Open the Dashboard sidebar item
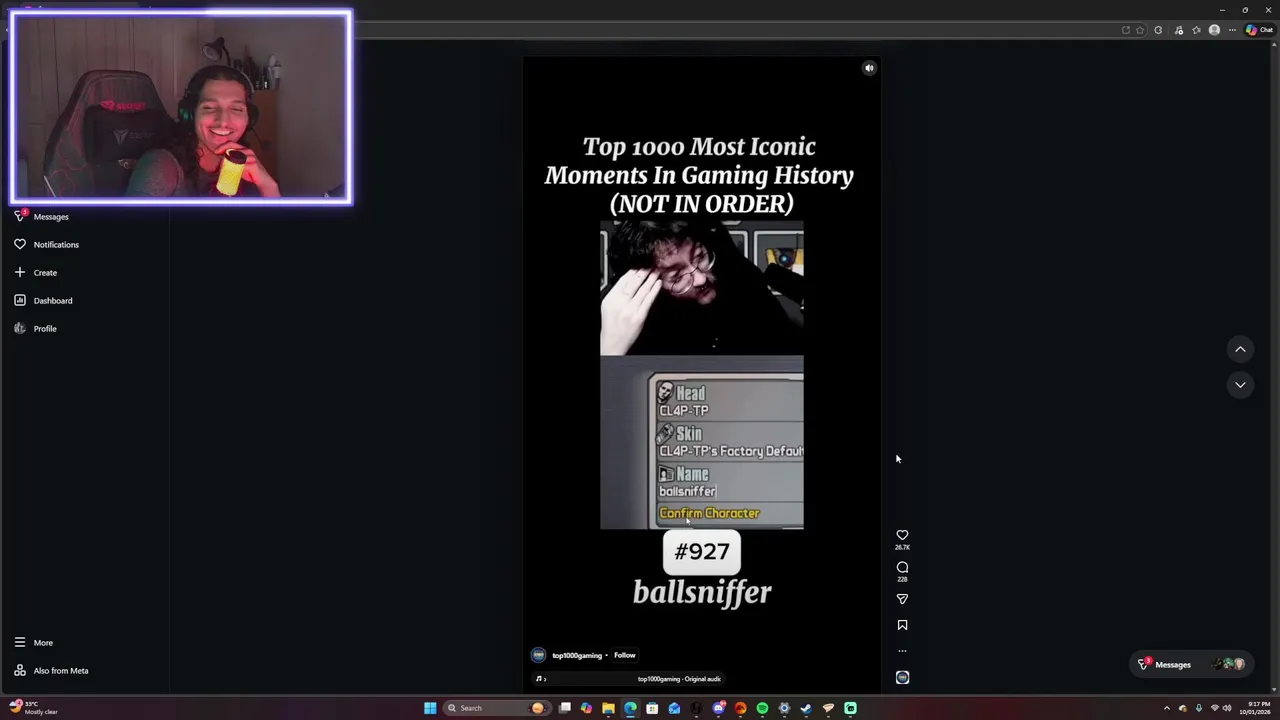Viewport: 1280px width, 720px height. (43, 300)
